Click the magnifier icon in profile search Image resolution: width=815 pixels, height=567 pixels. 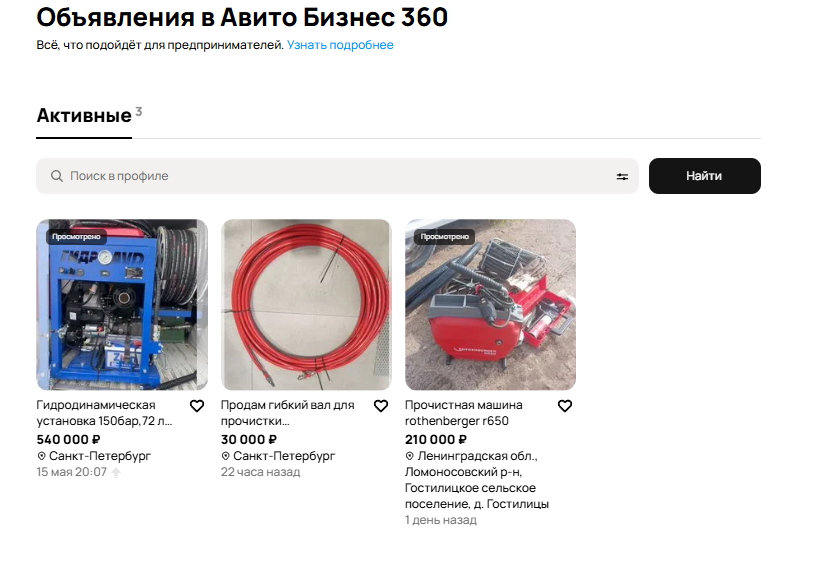tap(57, 176)
